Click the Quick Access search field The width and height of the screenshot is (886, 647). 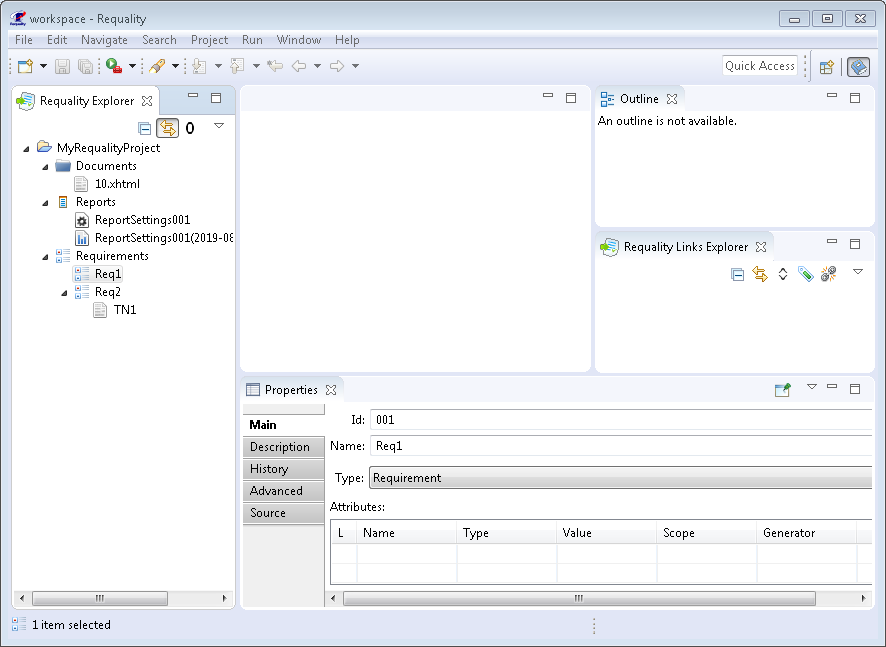pyautogui.click(x=760, y=66)
